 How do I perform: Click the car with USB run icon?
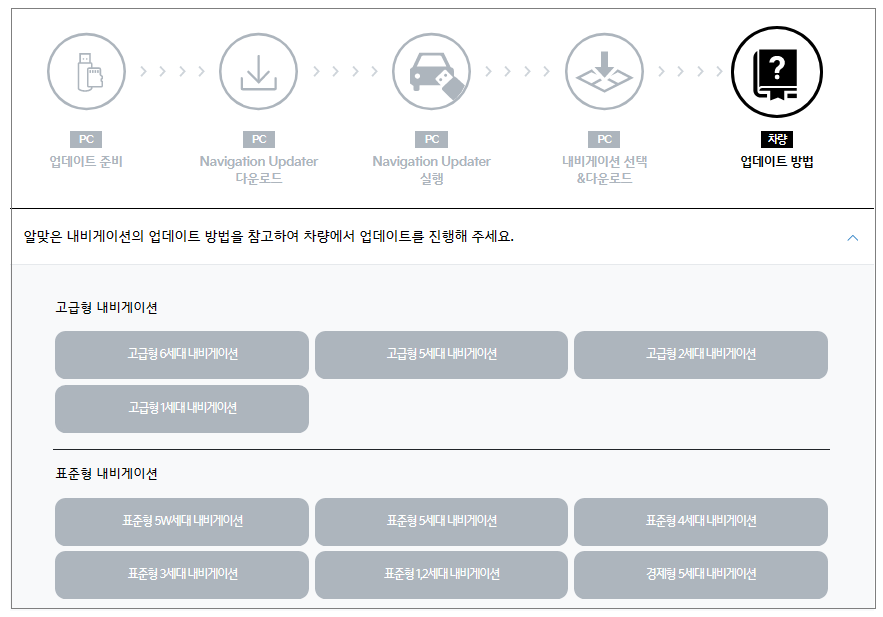431,71
